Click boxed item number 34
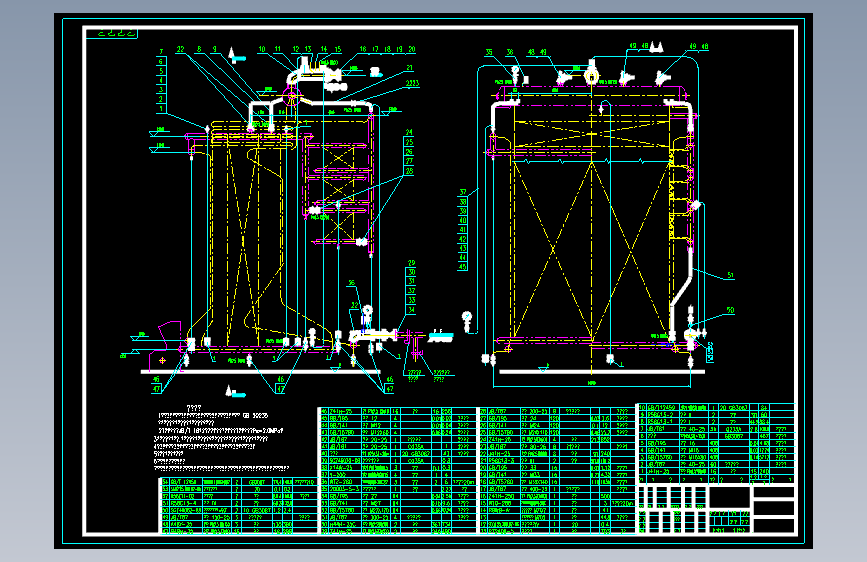This screenshot has width=867, height=562. click(411, 310)
